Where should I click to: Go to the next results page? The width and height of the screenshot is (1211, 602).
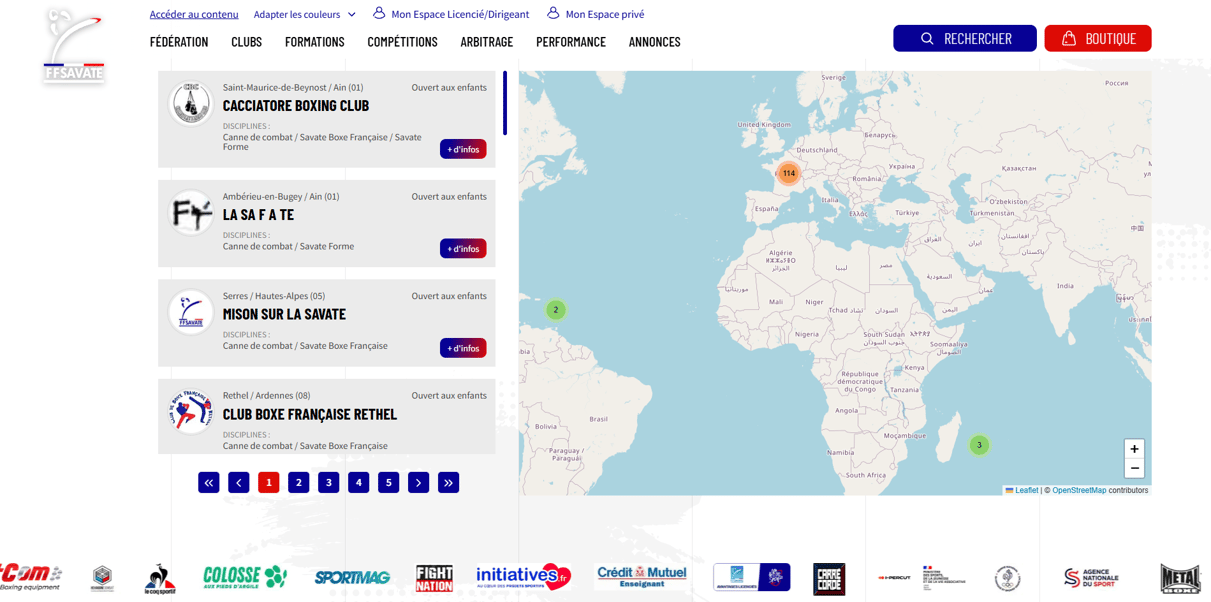point(418,483)
